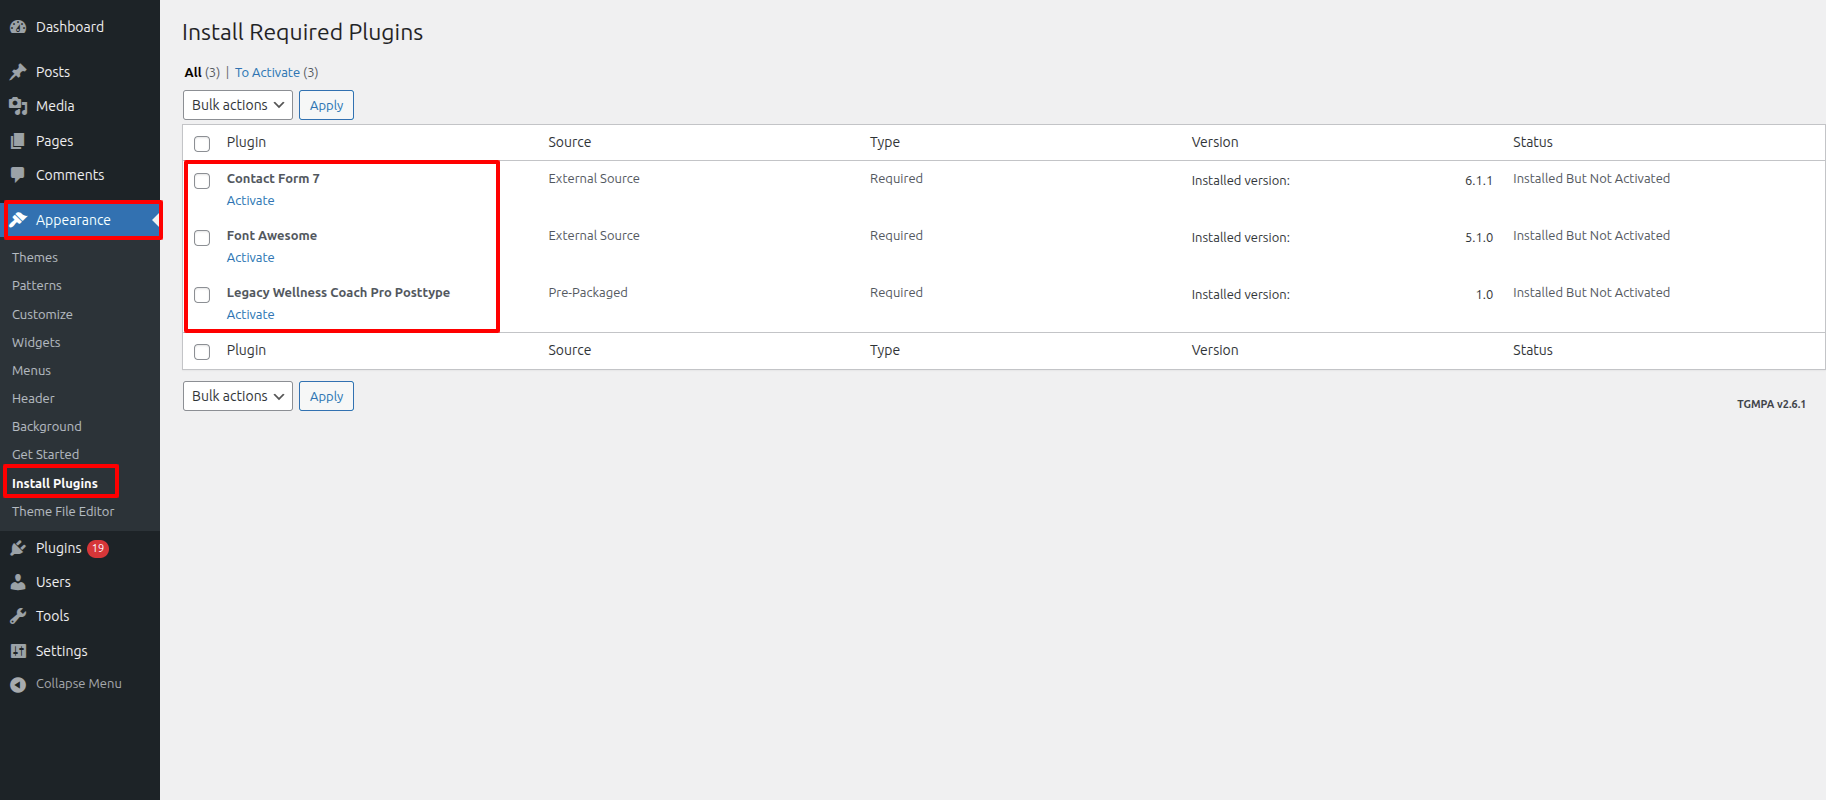Go to the Theme File Editor

click(63, 512)
